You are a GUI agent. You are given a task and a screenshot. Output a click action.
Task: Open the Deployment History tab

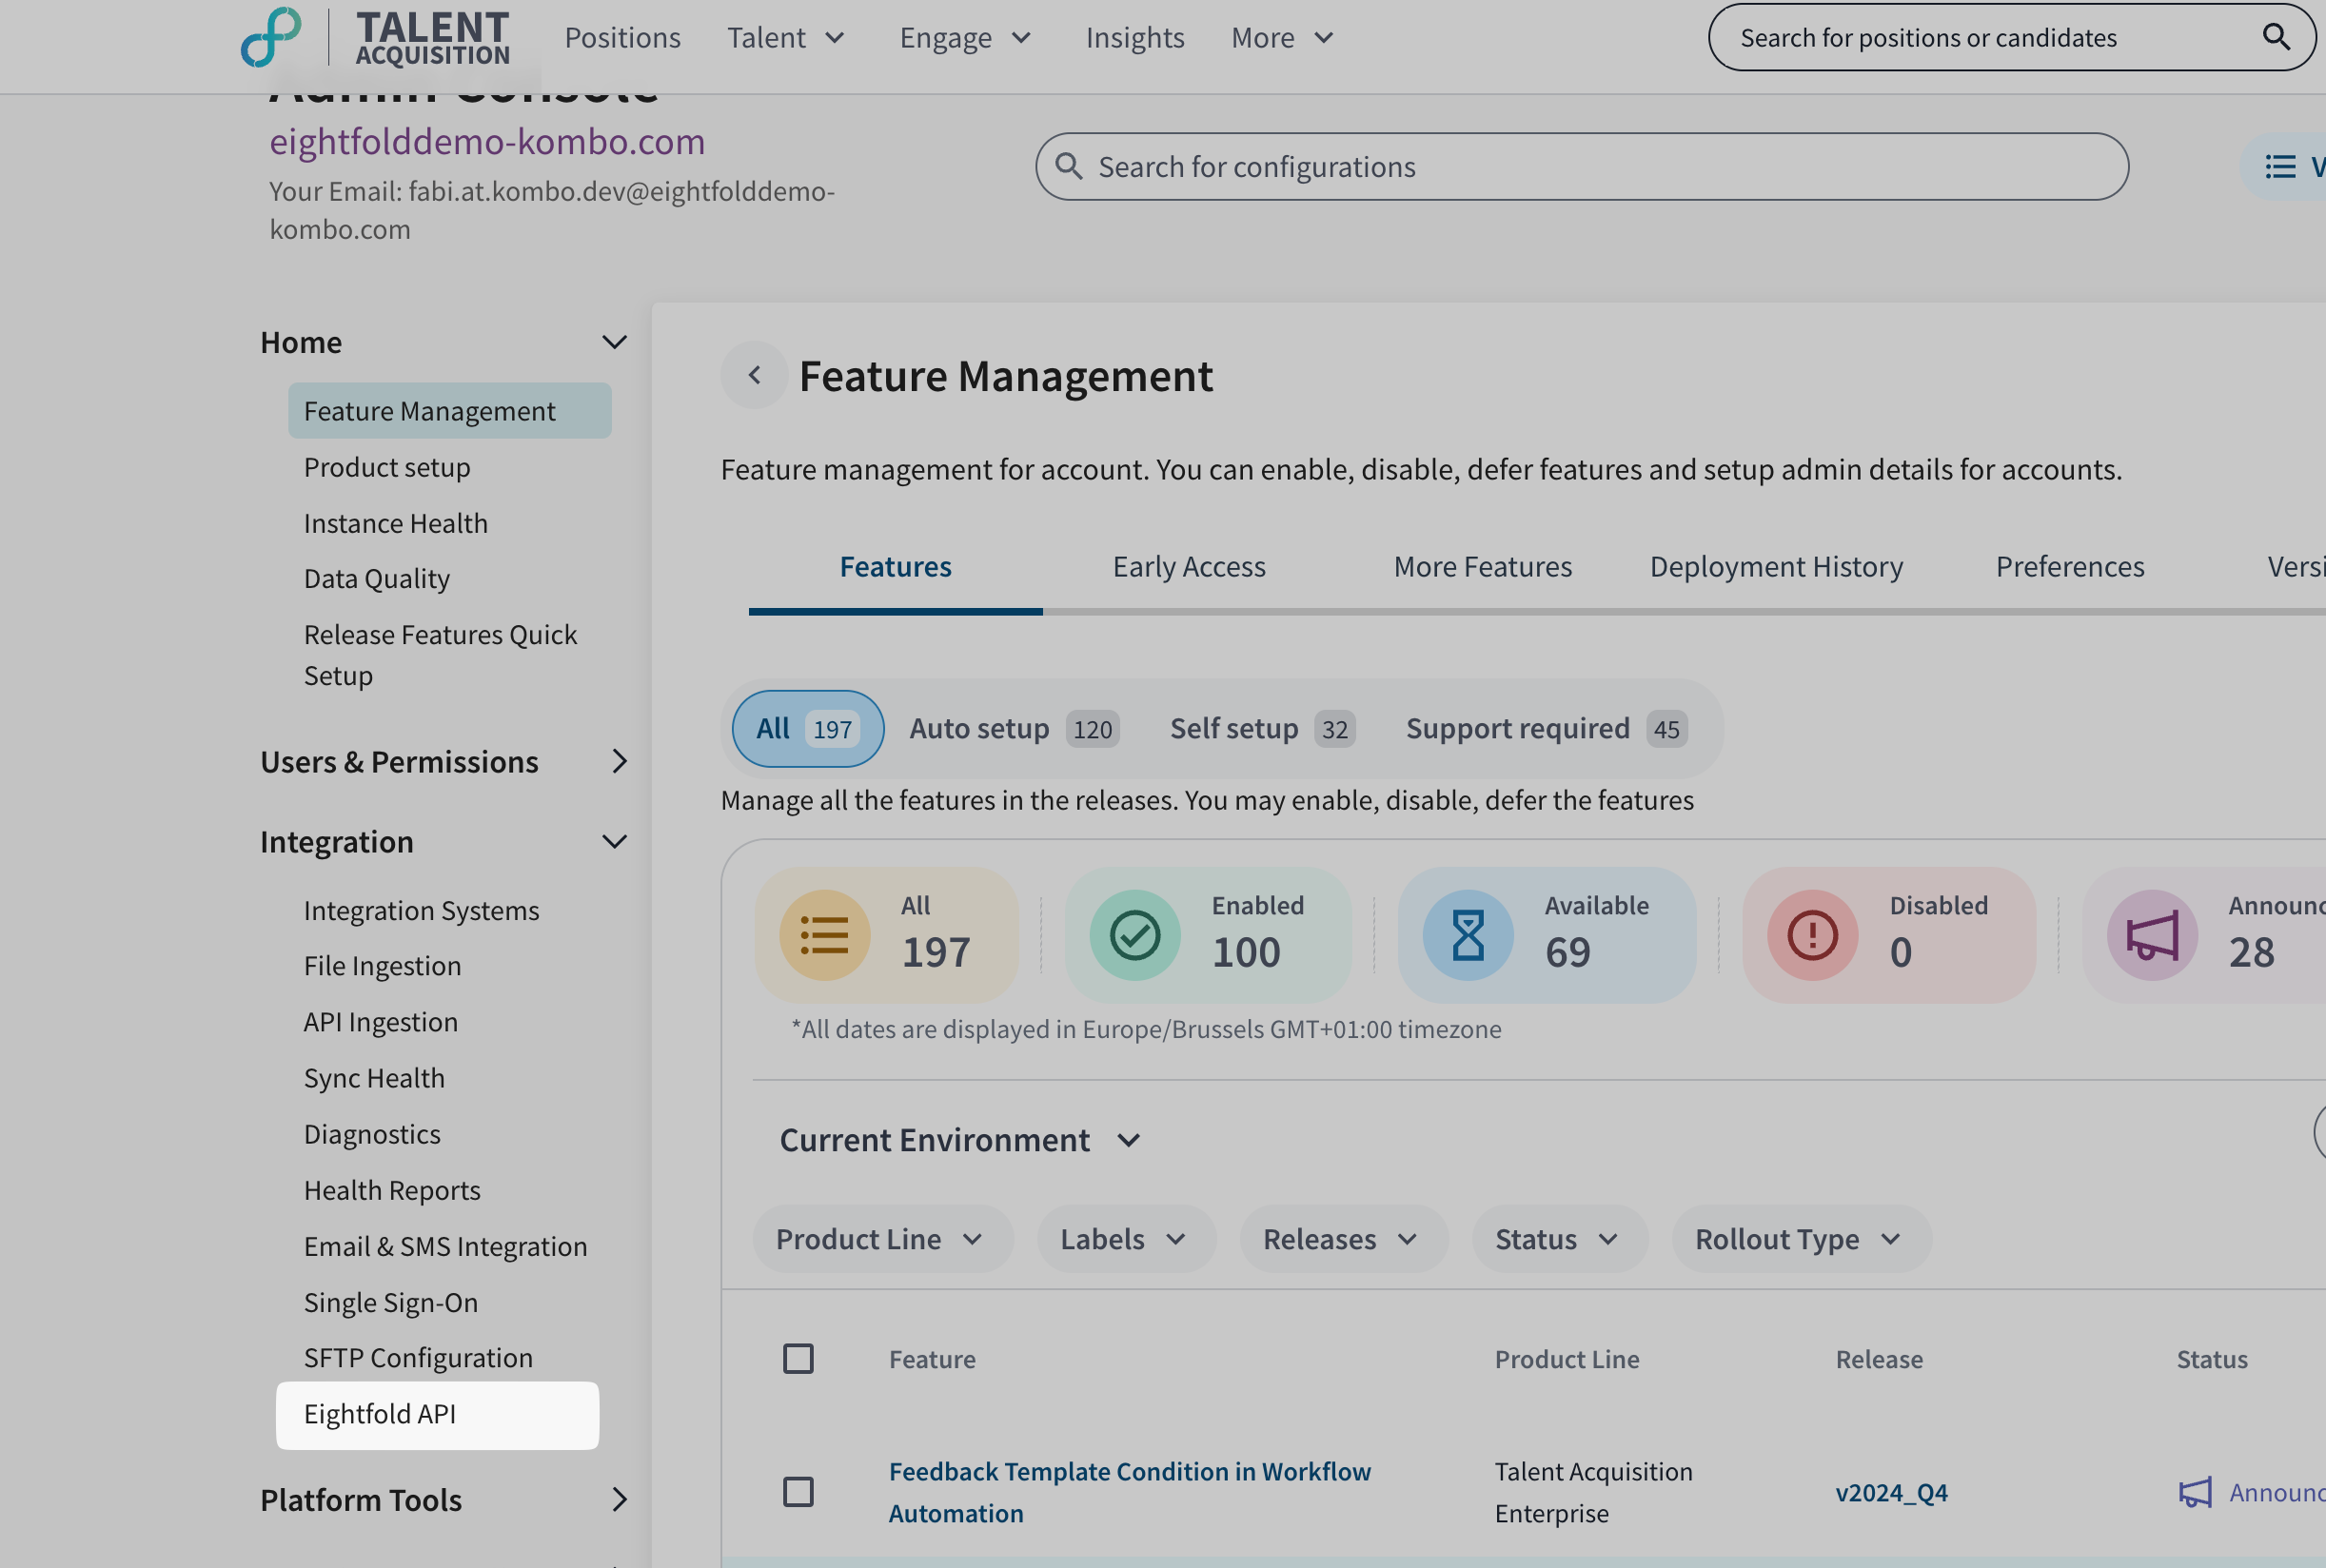pyautogui.click(x=1775, y=567)
